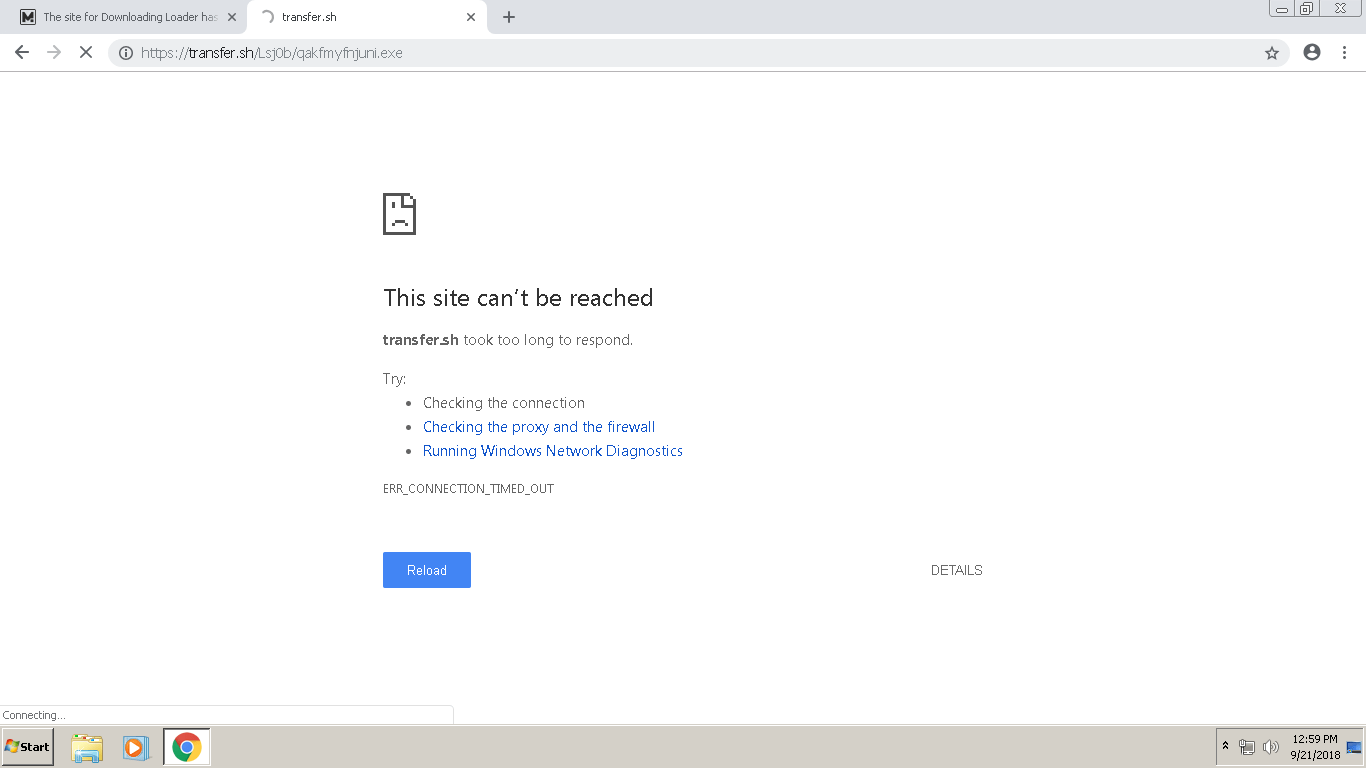The height and width of the screenshot is (768, 1366).
Task: Open the Windows Start button
Action: point(28,747)
